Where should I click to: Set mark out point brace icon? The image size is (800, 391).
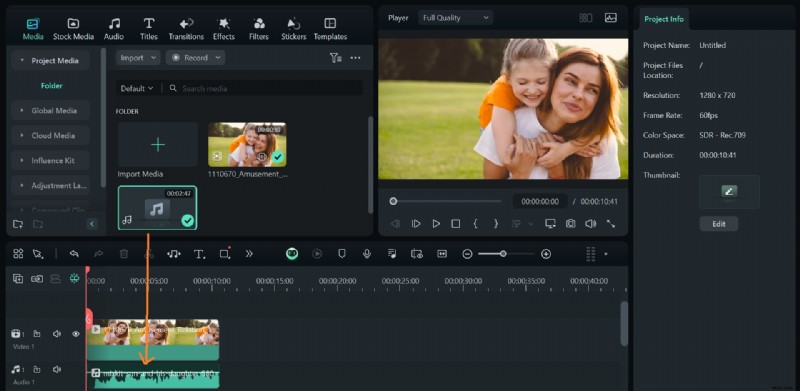click(495, 224)
